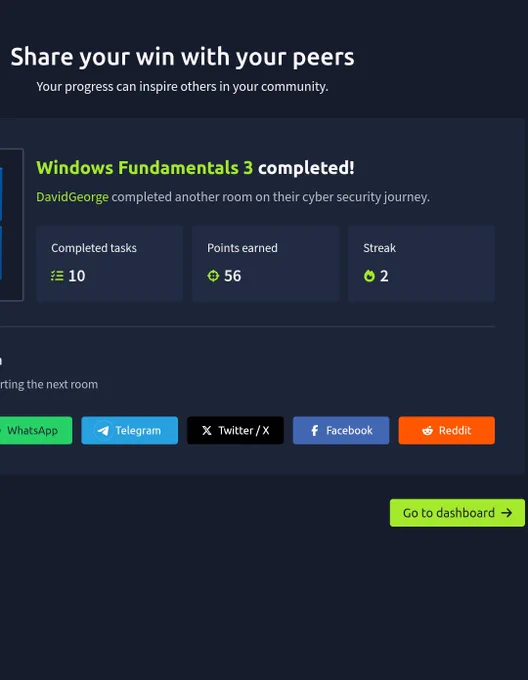528x680 pixels.
Task: Click the Telegram paper plane icon
Action: [x=103, y=431]
